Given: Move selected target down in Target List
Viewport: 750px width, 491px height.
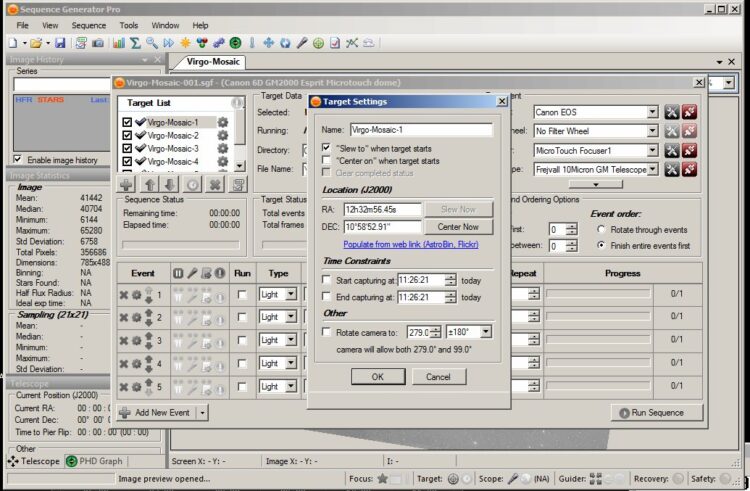Looking at the screenshot, I should coord(170,184).
